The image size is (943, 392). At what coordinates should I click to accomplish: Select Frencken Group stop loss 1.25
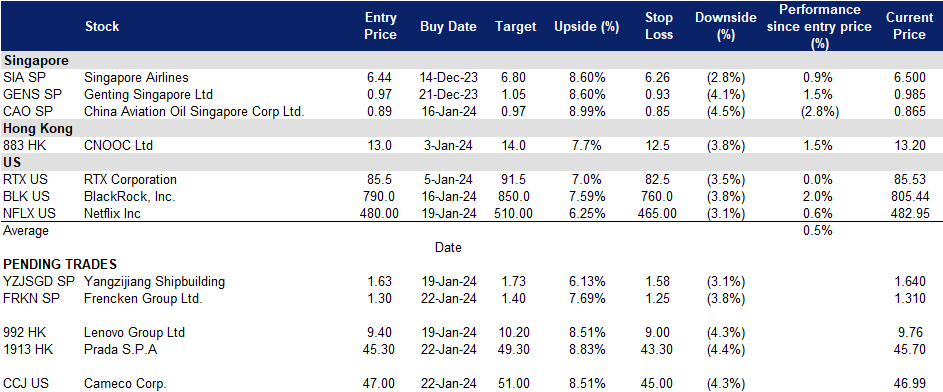[662, 298]
